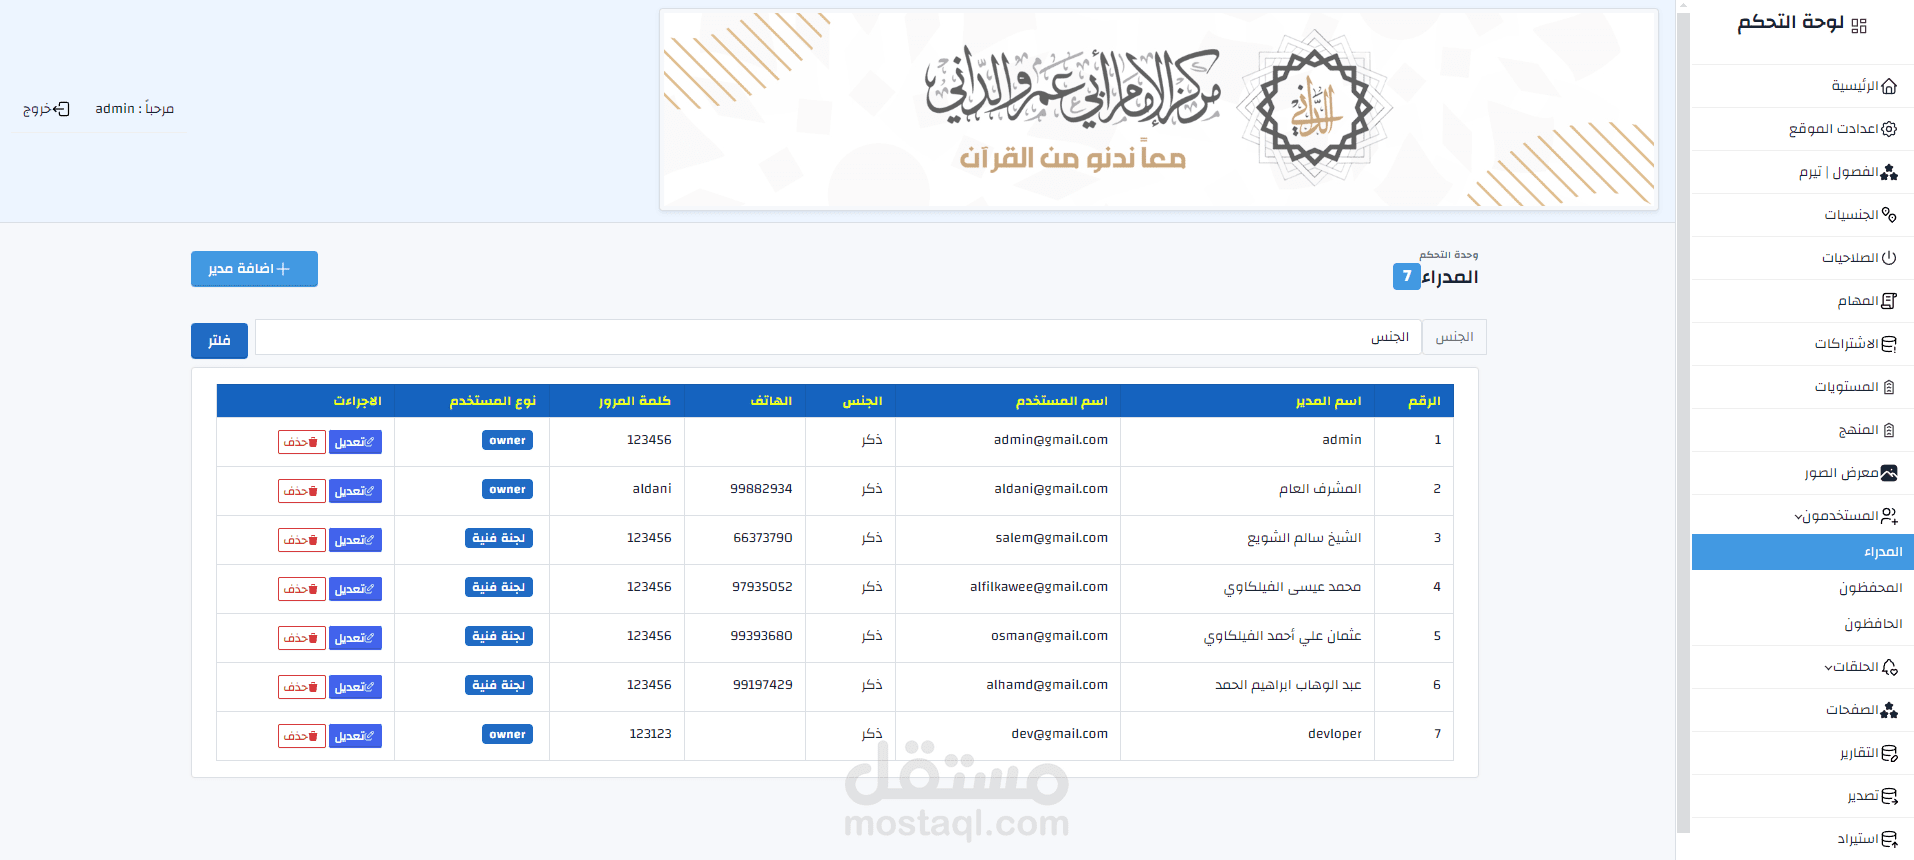The height and width of the screenshot is (860, 1914).
Task: Click the الصفحات sidebar icon
Action: (1889, 710)
